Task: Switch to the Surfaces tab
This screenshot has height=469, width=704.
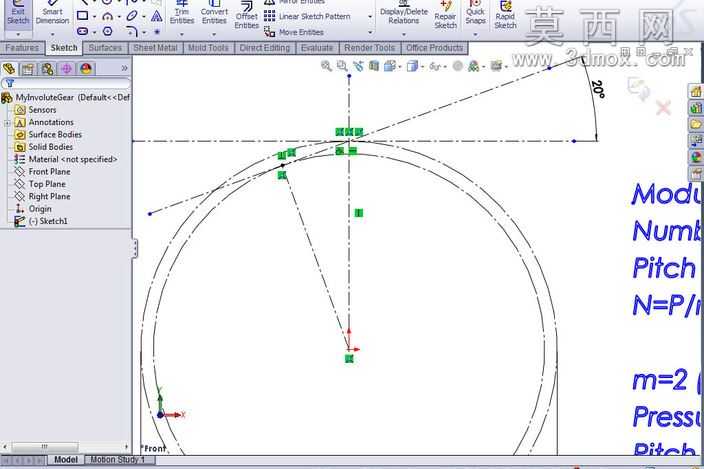Action: 105,48
